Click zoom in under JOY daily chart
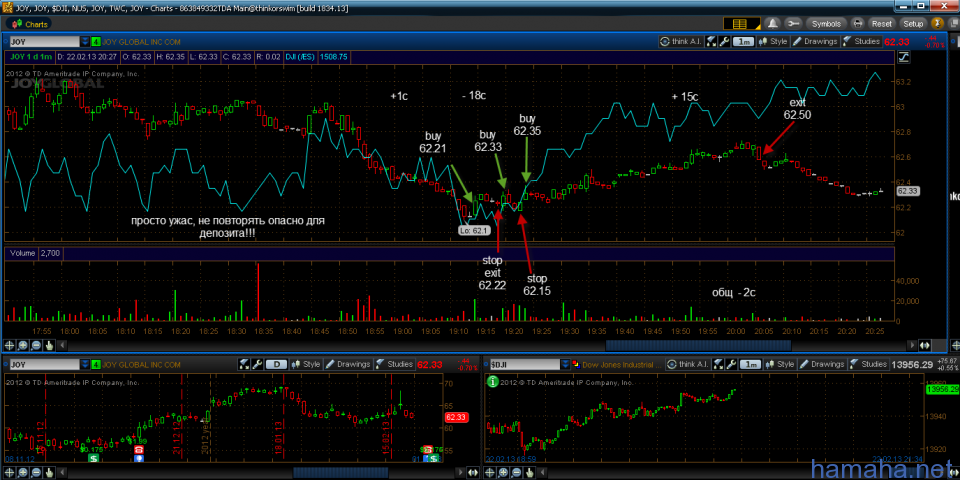 click(23, 472)
